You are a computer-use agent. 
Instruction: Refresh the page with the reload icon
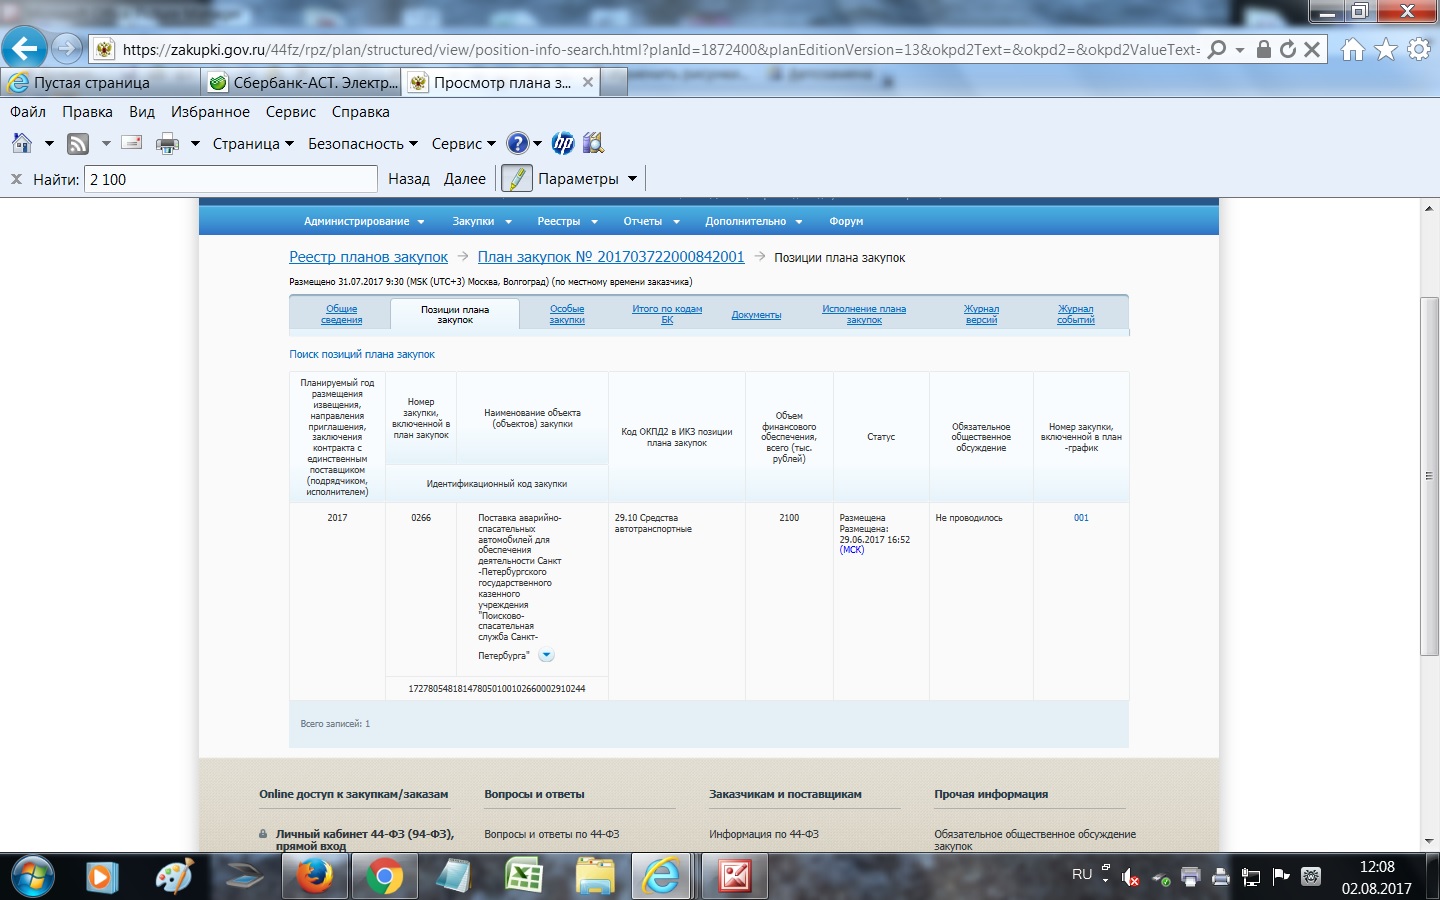click(x=1288, y=49)
